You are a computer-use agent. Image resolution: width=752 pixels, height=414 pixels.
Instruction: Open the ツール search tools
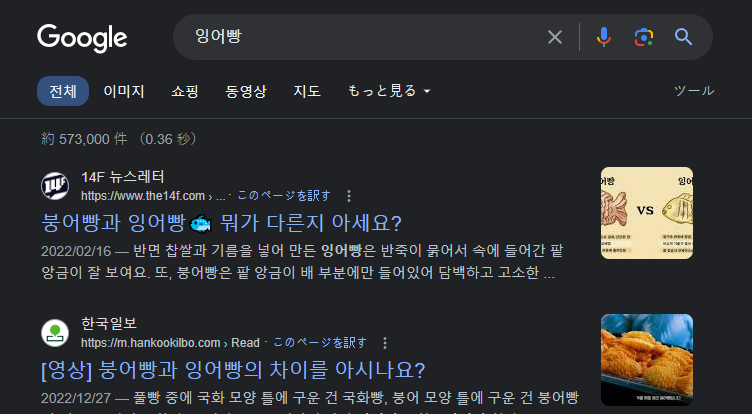click(x=694, y=91)
